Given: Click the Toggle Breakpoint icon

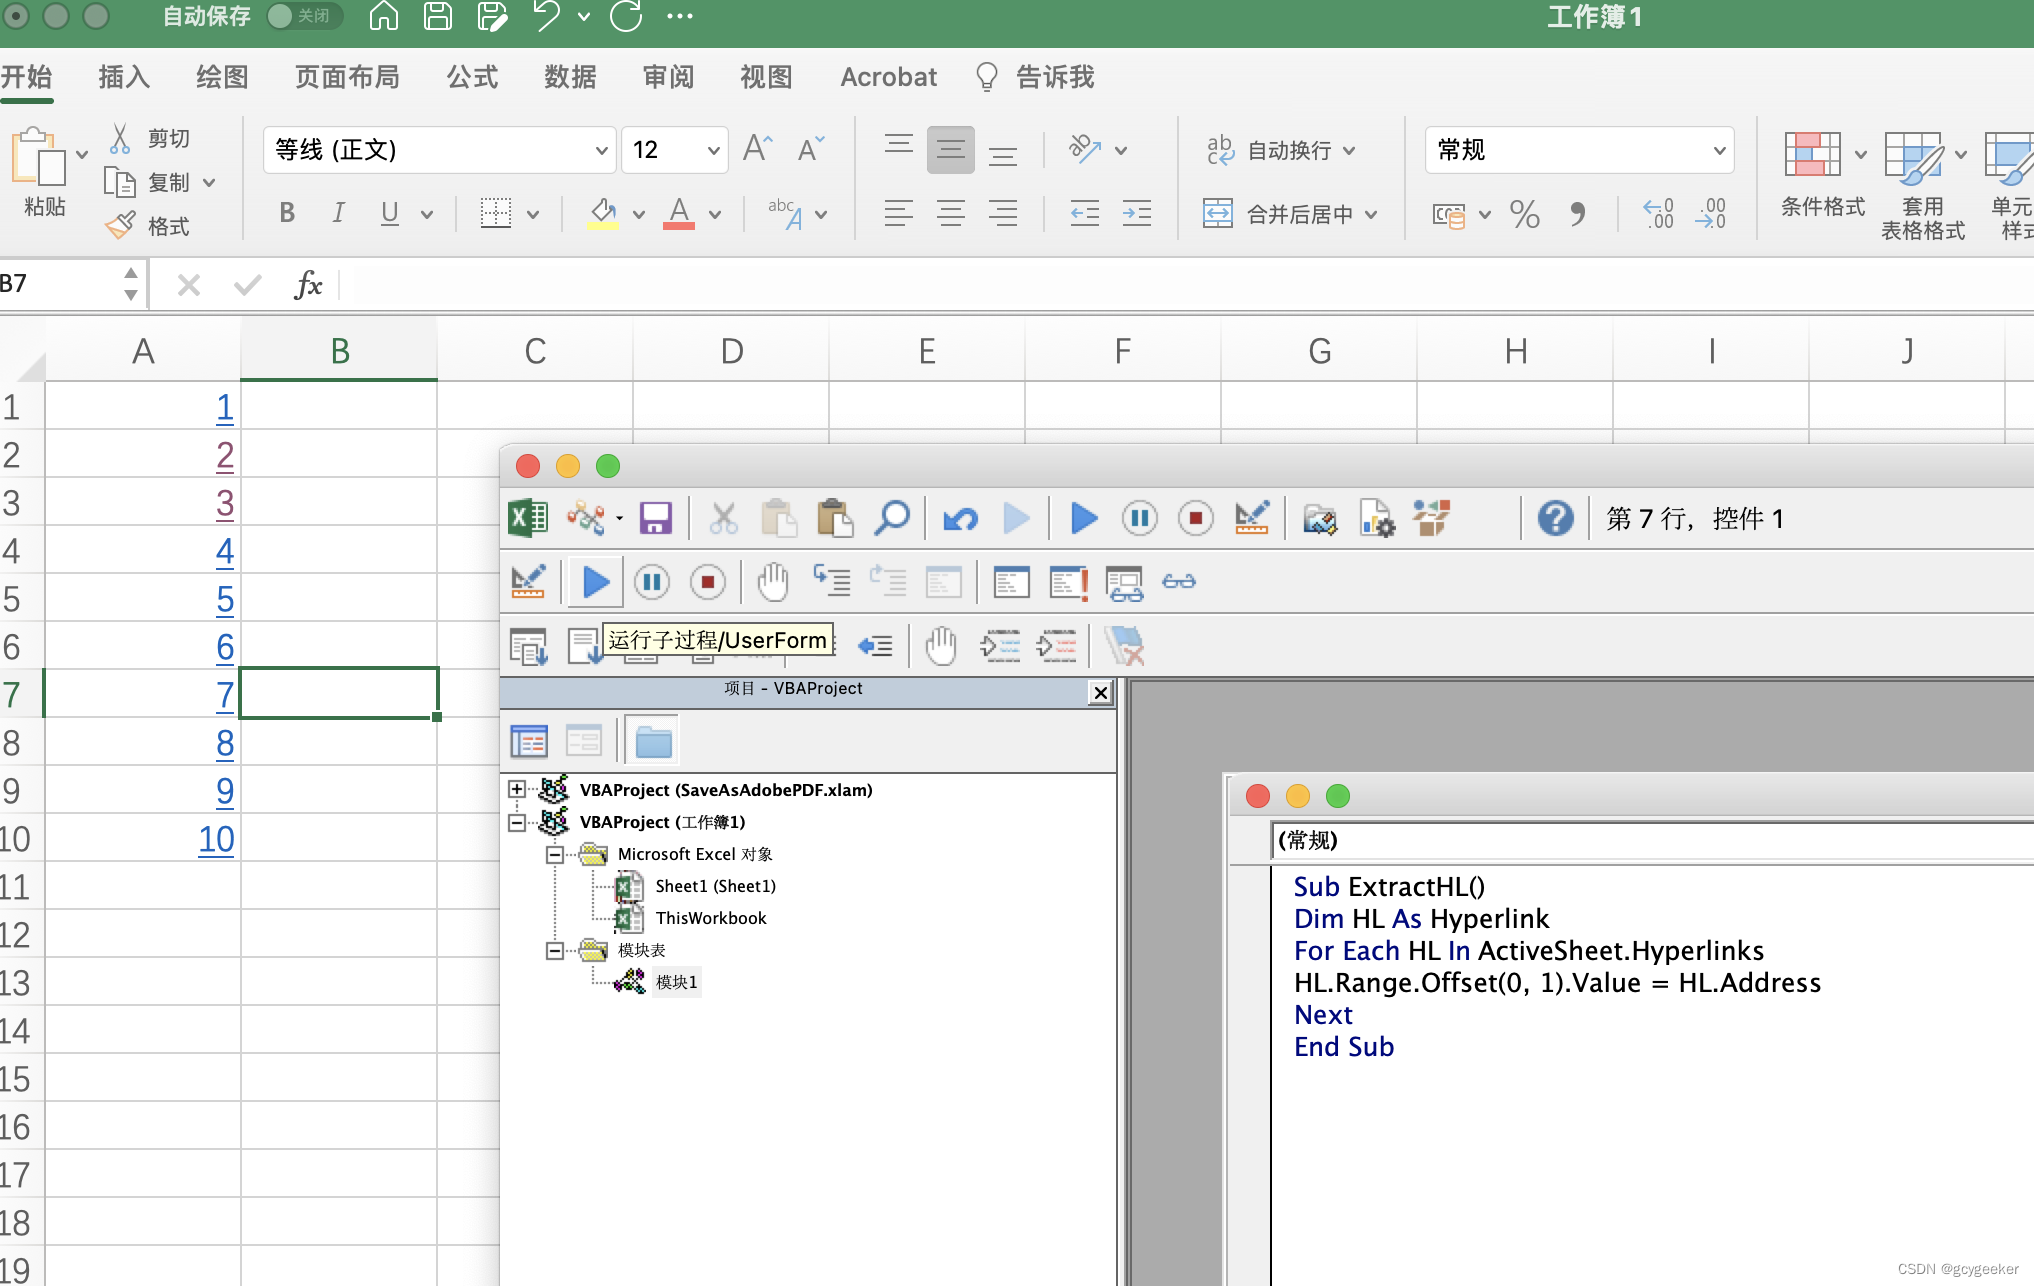Looking at the screenshot, I should pyautogui.click(x=770, y=581).
